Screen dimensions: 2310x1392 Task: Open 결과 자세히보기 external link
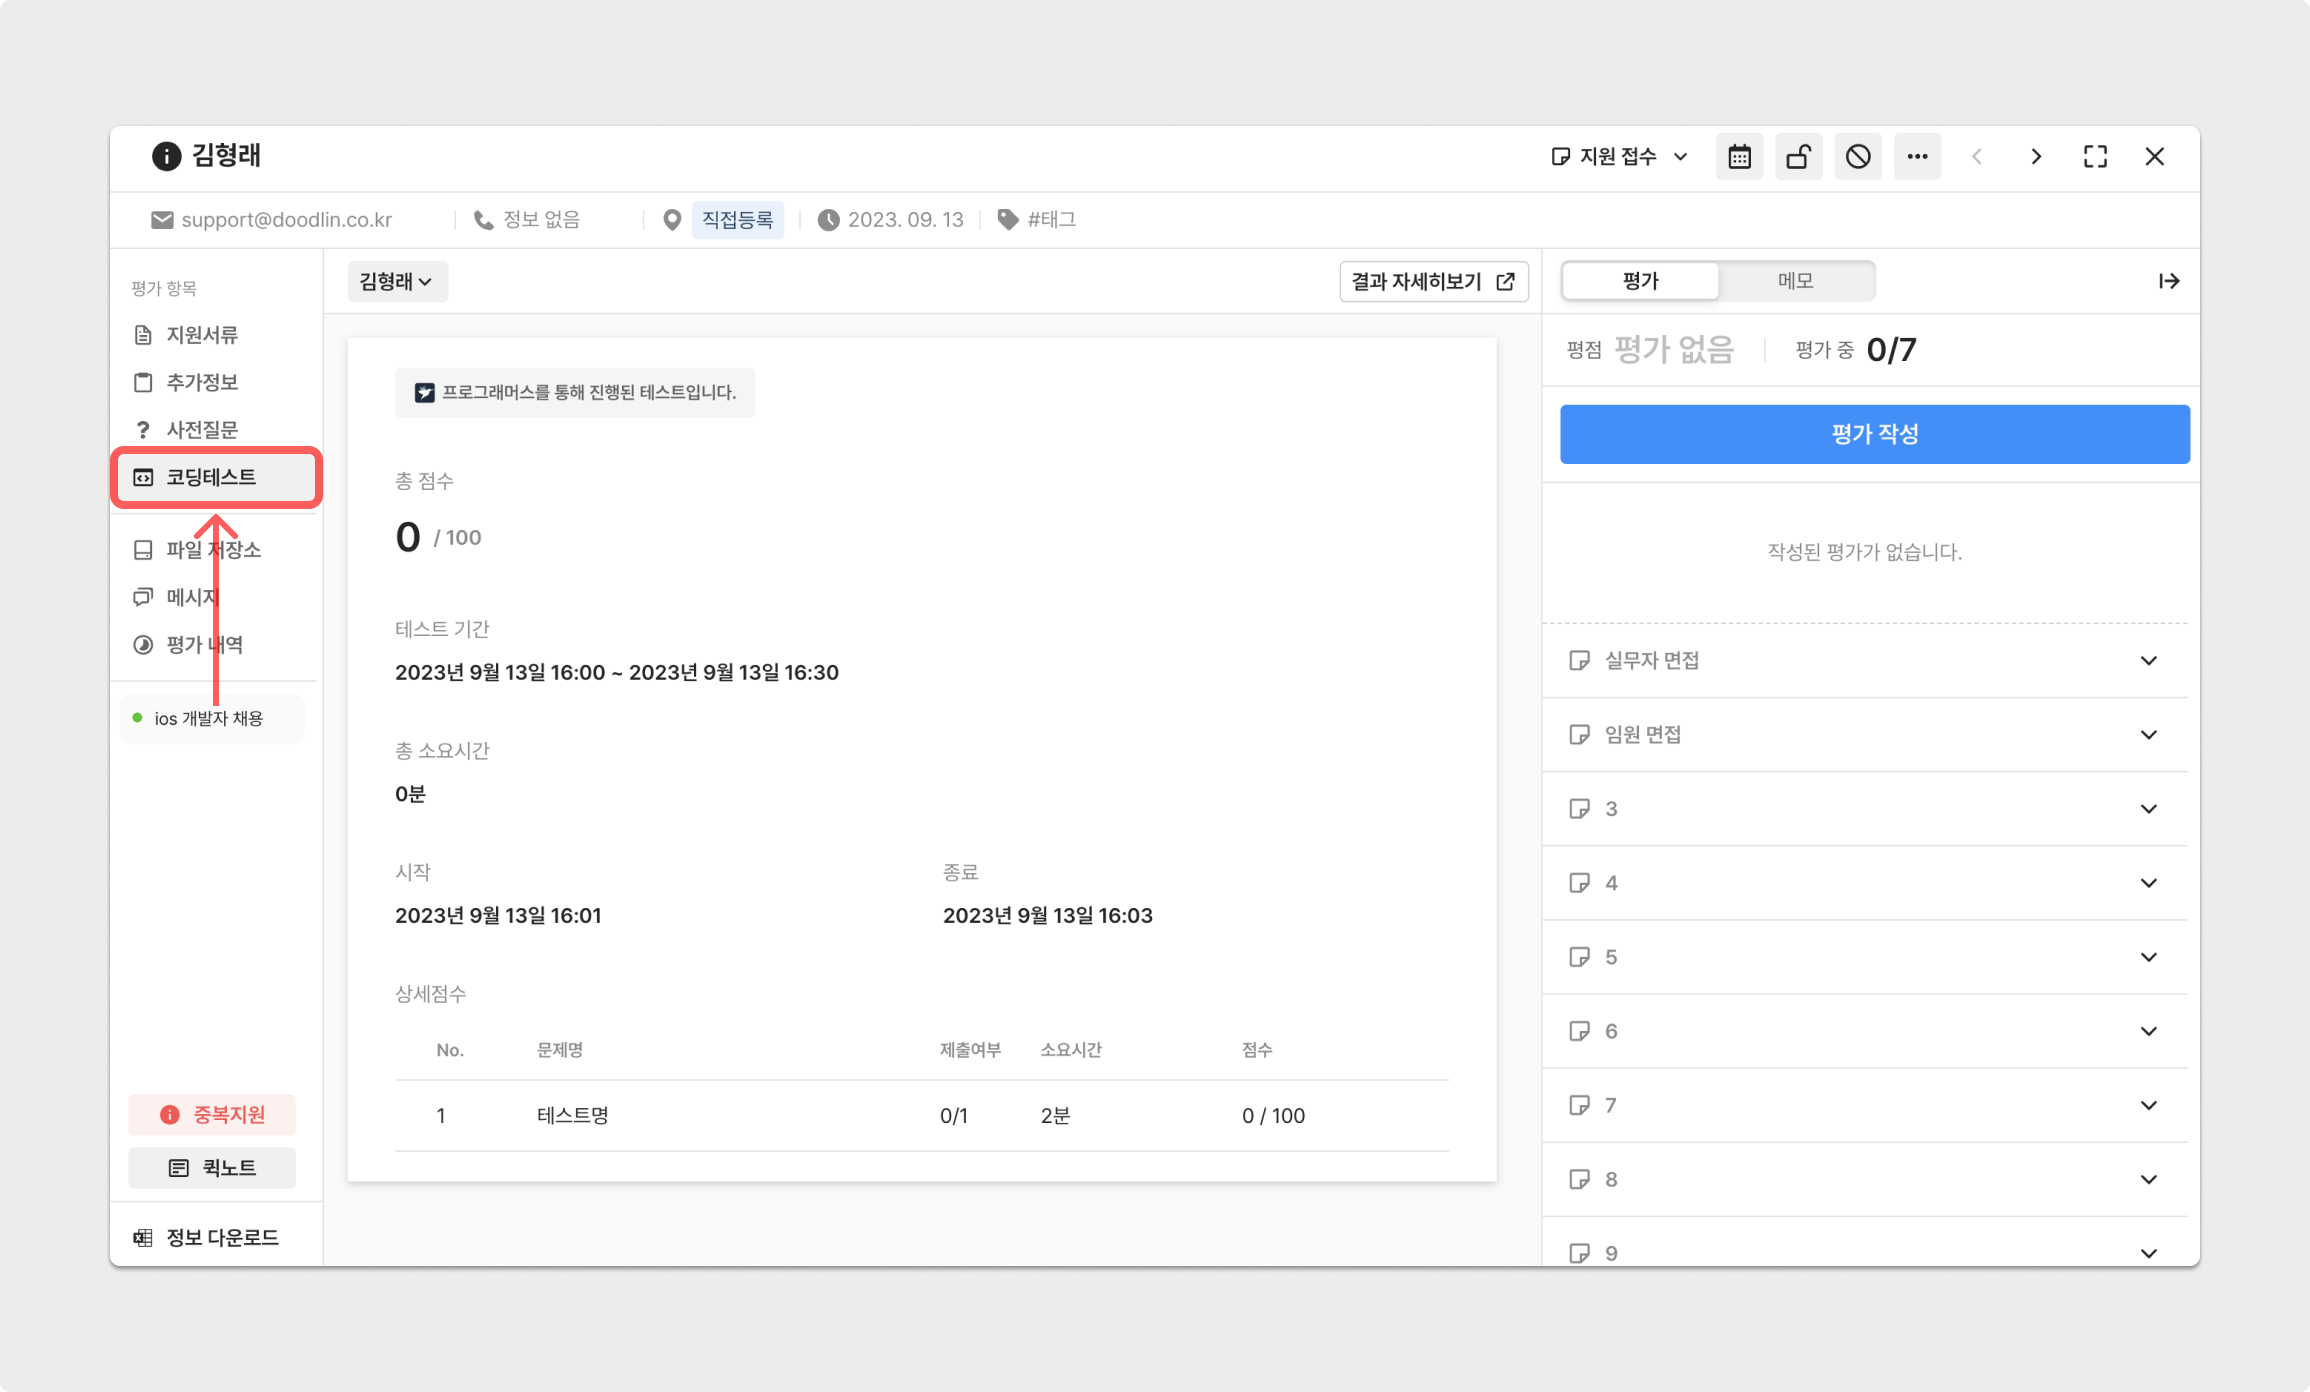click(1433, 282)
